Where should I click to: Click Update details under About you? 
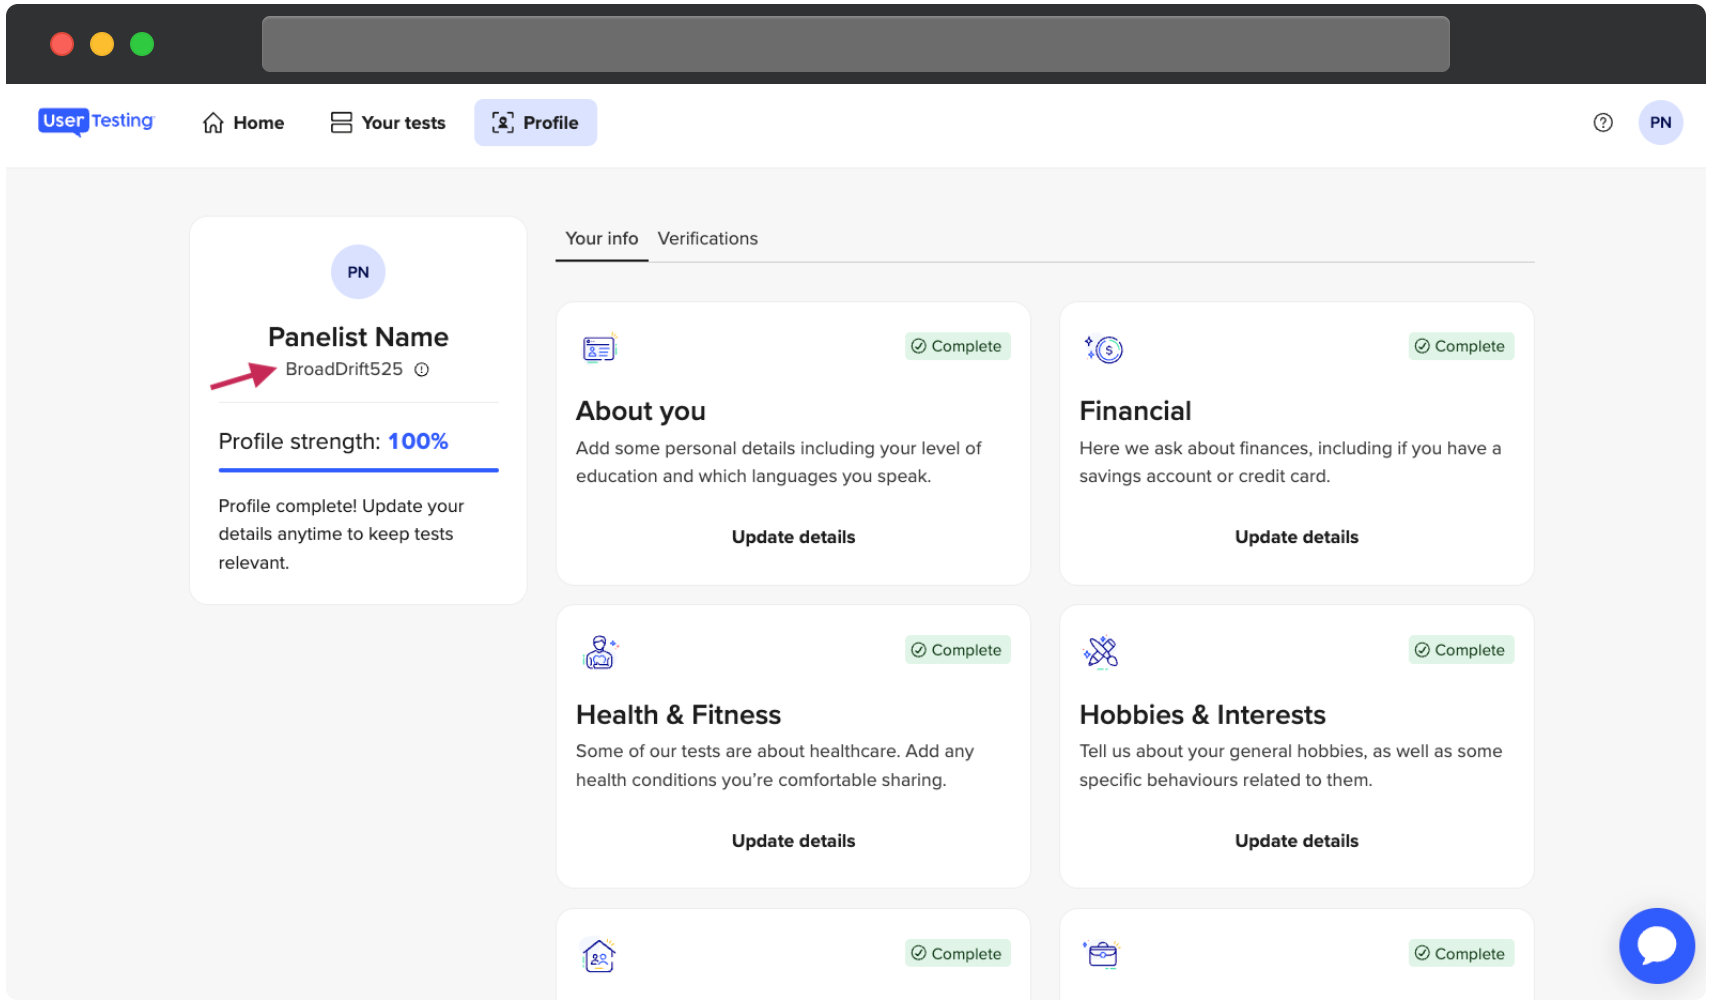click(x=793, y=537)
